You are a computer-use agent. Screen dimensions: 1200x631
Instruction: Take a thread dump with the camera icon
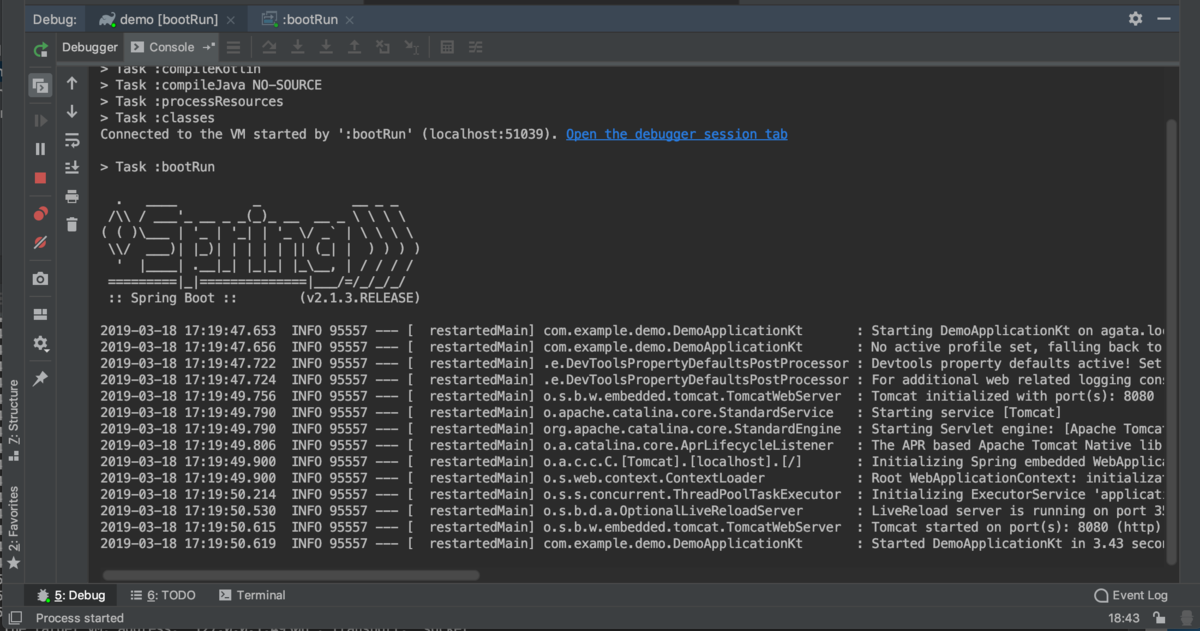point(40,279)
